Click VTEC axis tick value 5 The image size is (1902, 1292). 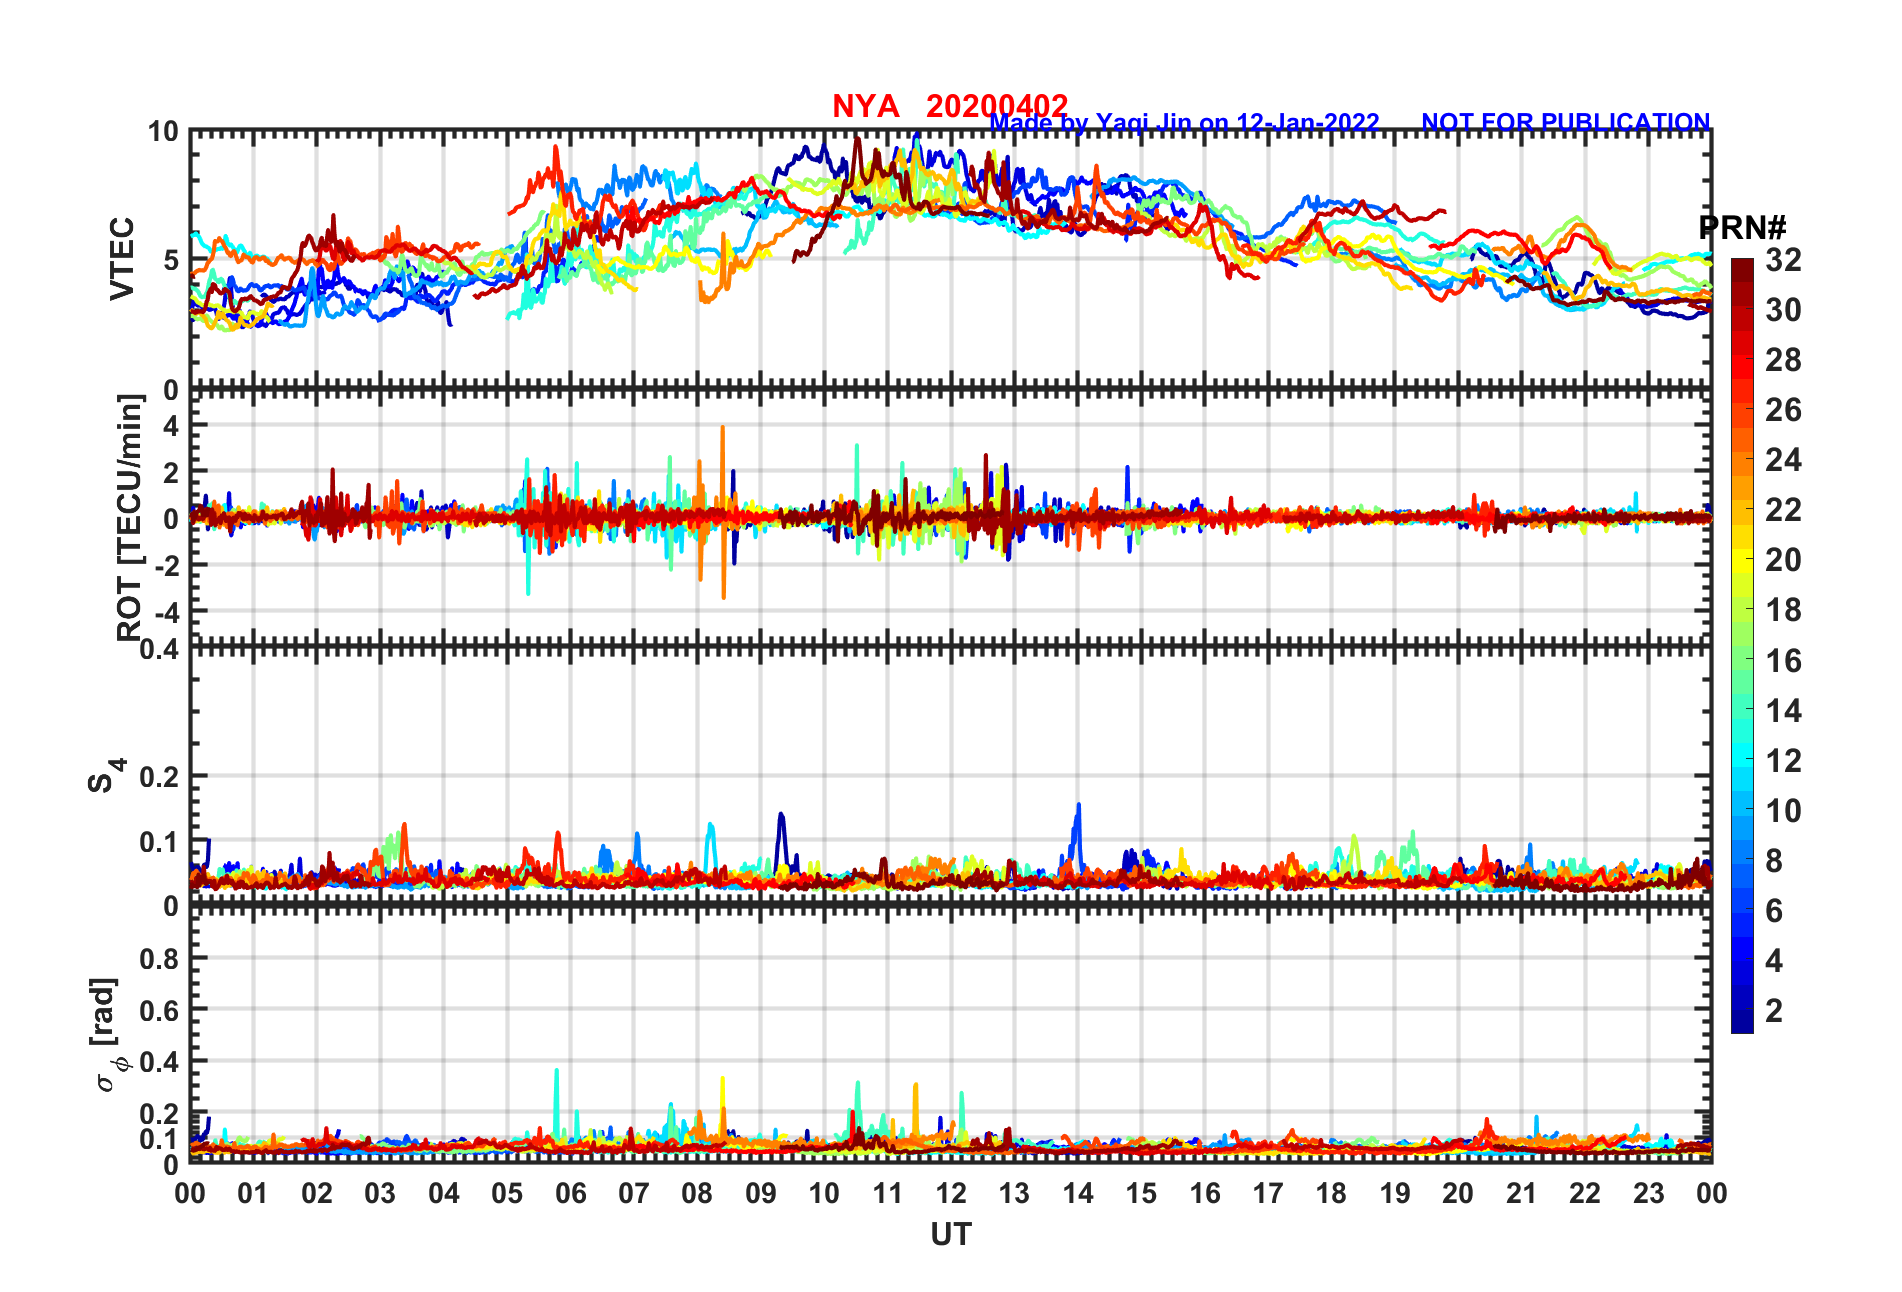click(170, 261)
